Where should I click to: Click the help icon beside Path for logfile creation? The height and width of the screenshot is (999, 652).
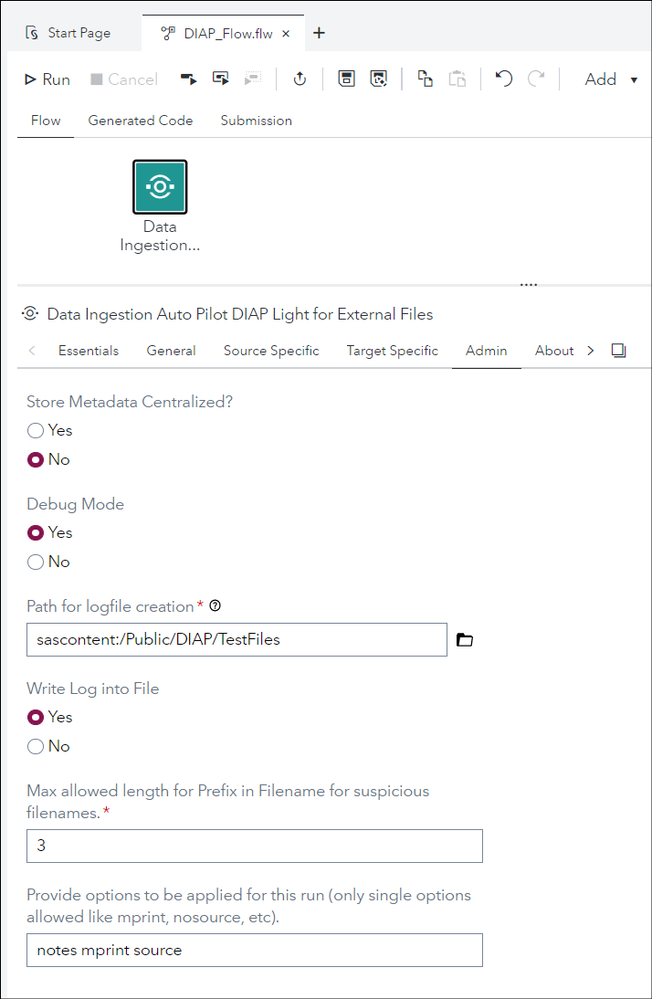point(215,606)
